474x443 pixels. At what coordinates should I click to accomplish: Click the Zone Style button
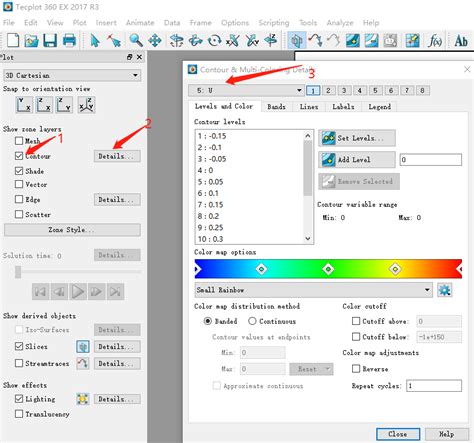pyautogui.click(x=72, y=230)
